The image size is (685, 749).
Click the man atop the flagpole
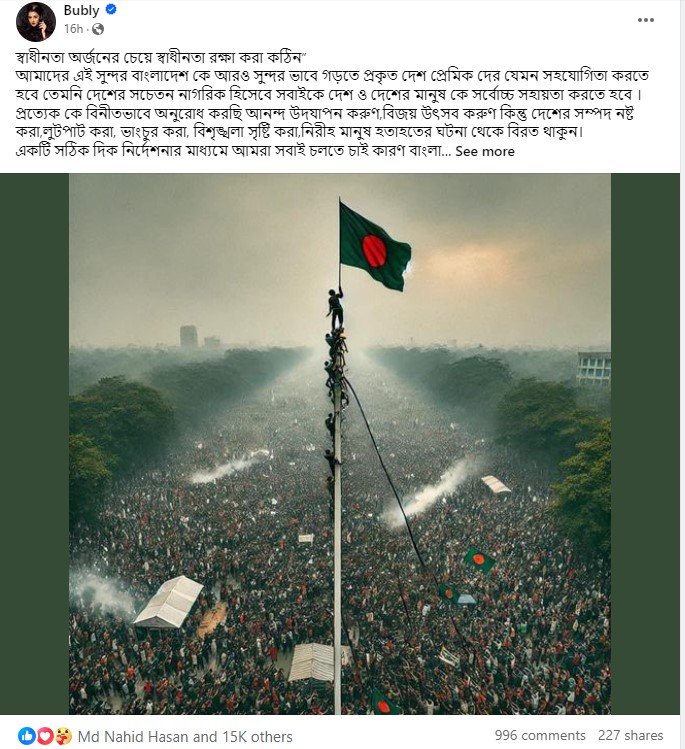[336, 309]
